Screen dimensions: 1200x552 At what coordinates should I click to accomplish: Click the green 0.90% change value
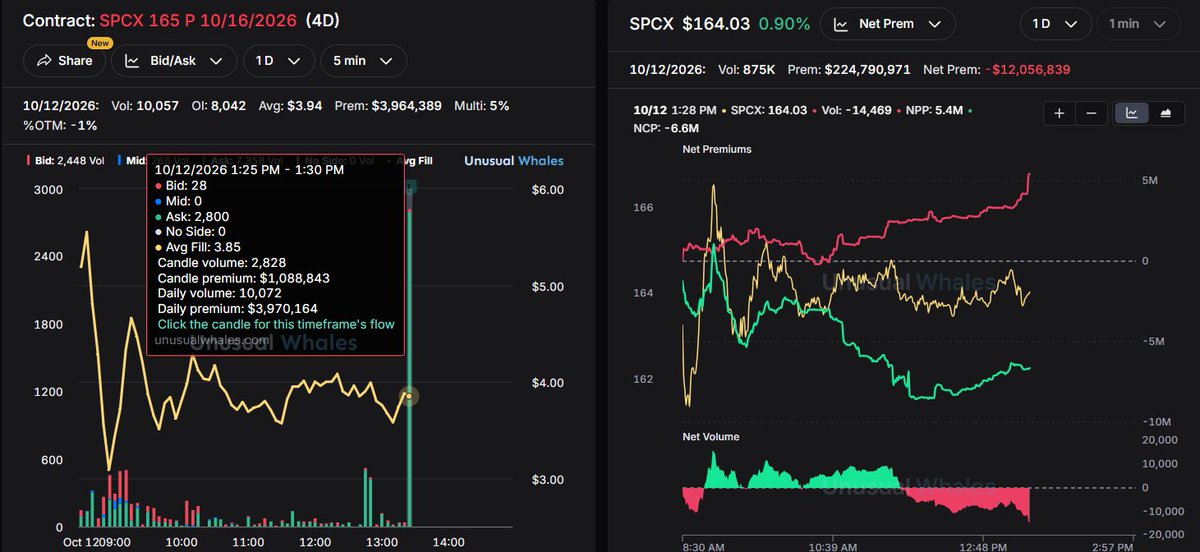(783, 23)
